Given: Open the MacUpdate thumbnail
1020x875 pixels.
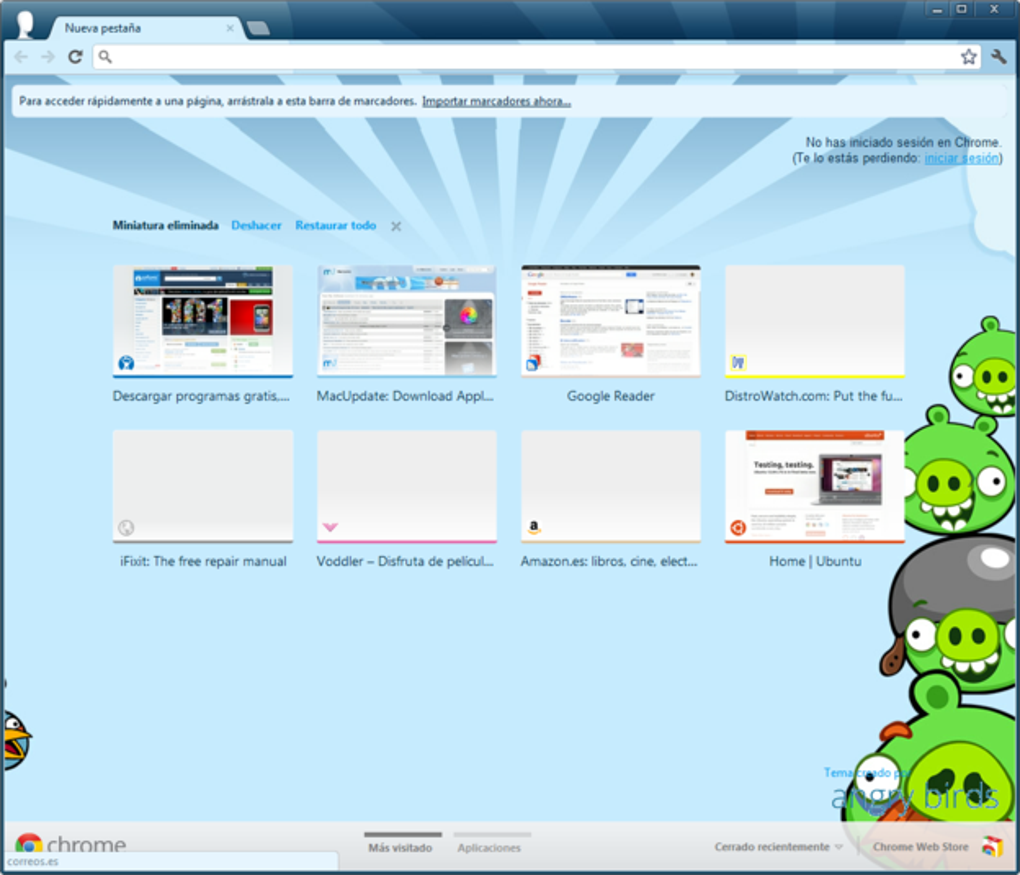Looking at the screenshot, I should tap(407, 321).
